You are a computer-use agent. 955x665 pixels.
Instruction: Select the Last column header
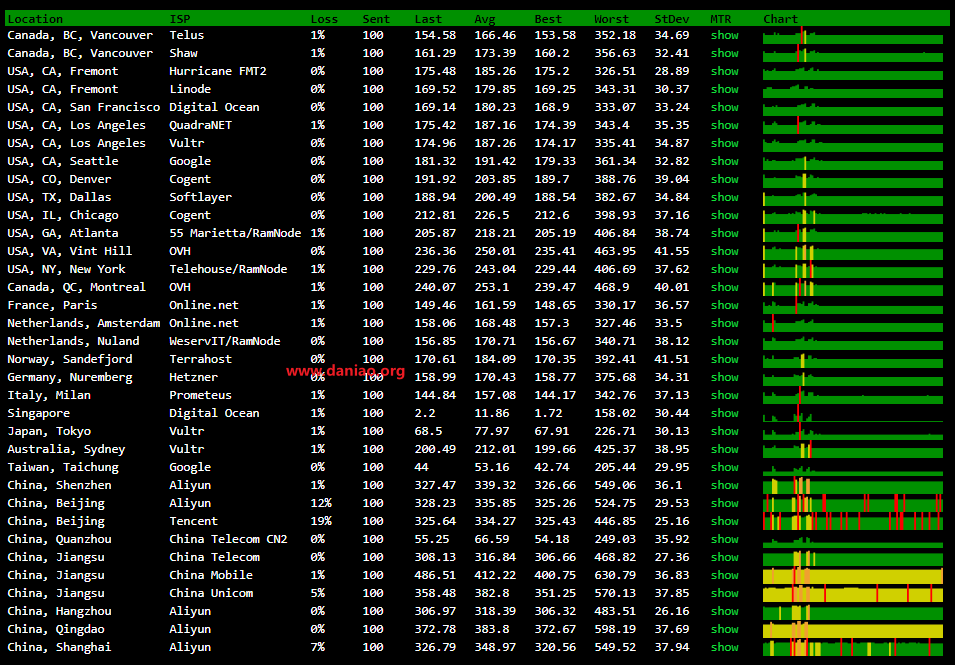click(428, 19)
